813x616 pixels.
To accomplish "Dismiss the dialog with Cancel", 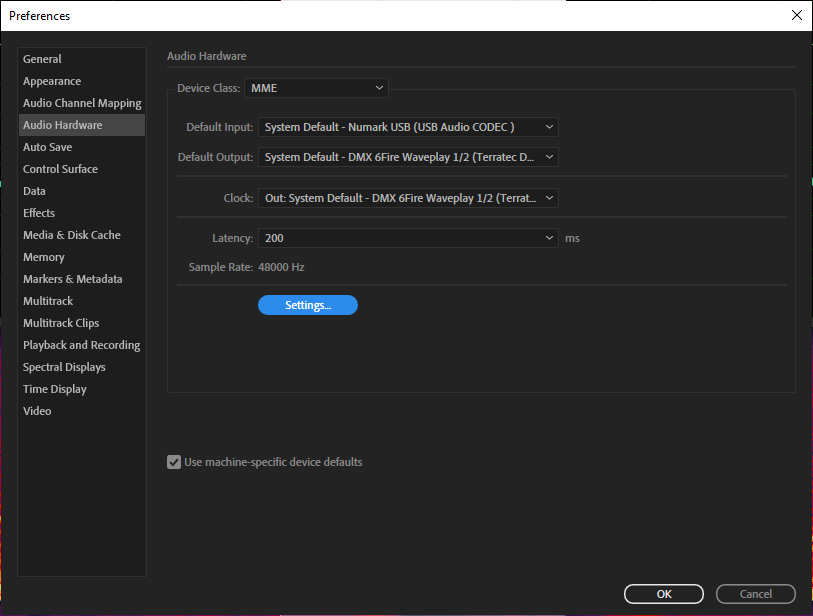I will [755, 593].
